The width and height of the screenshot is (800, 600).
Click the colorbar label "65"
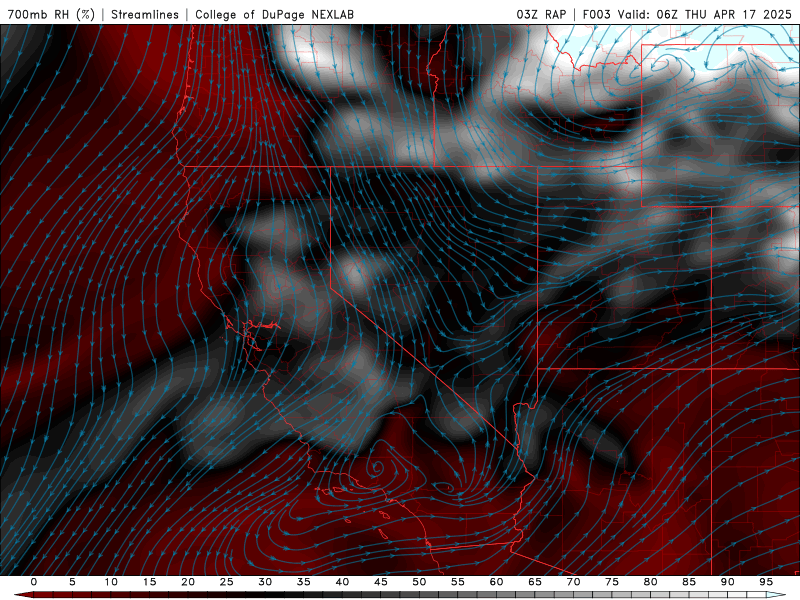[x=535, y=582]
